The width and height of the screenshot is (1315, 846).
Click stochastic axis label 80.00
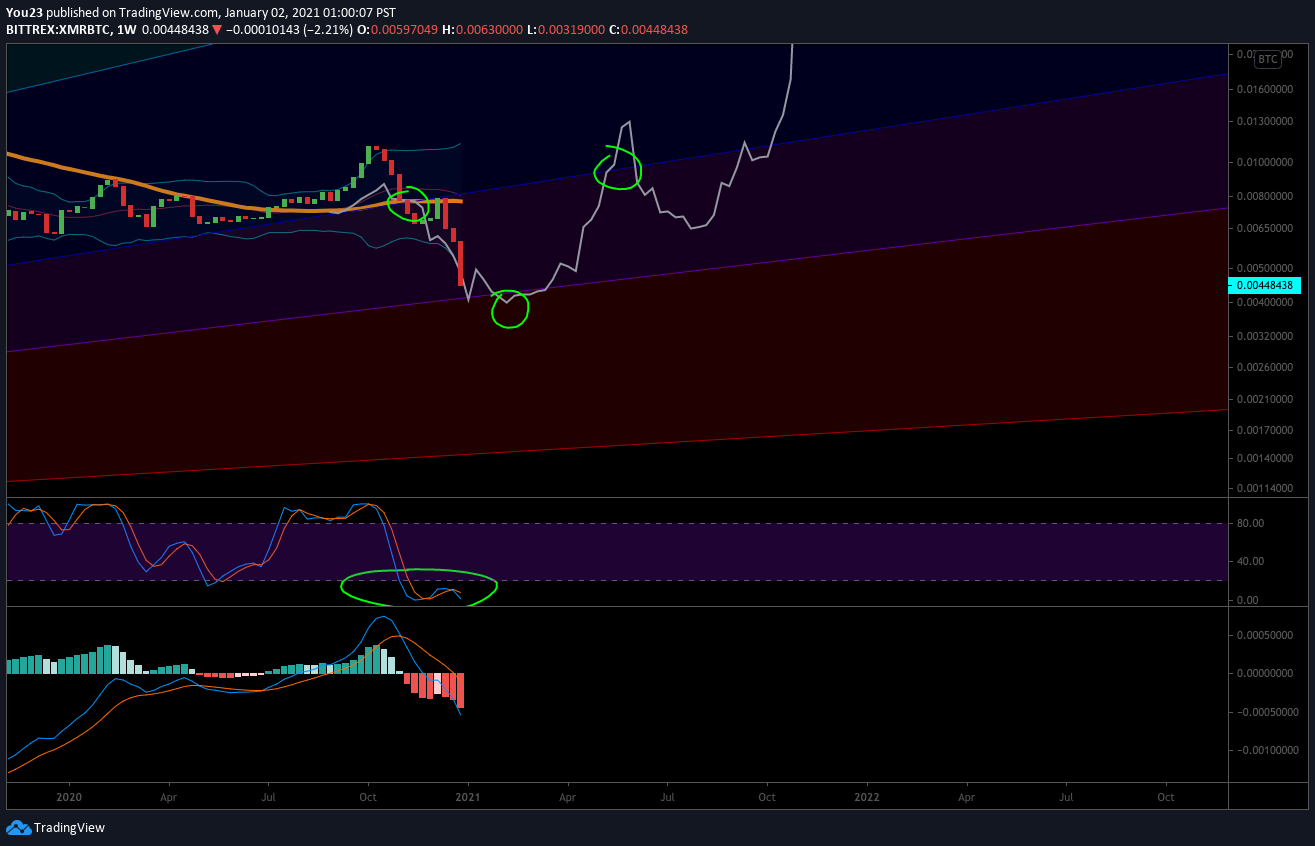tap(1251, 523)
